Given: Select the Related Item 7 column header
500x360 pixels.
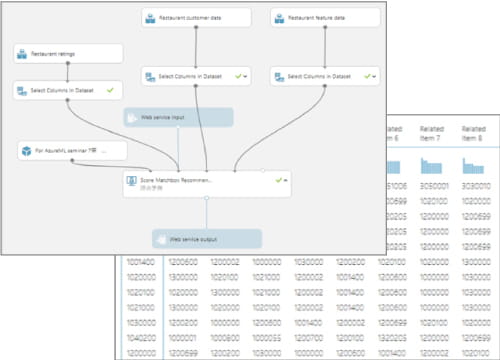Looking at the screenshot, I should pyautogui.click(x=432, y=133).
